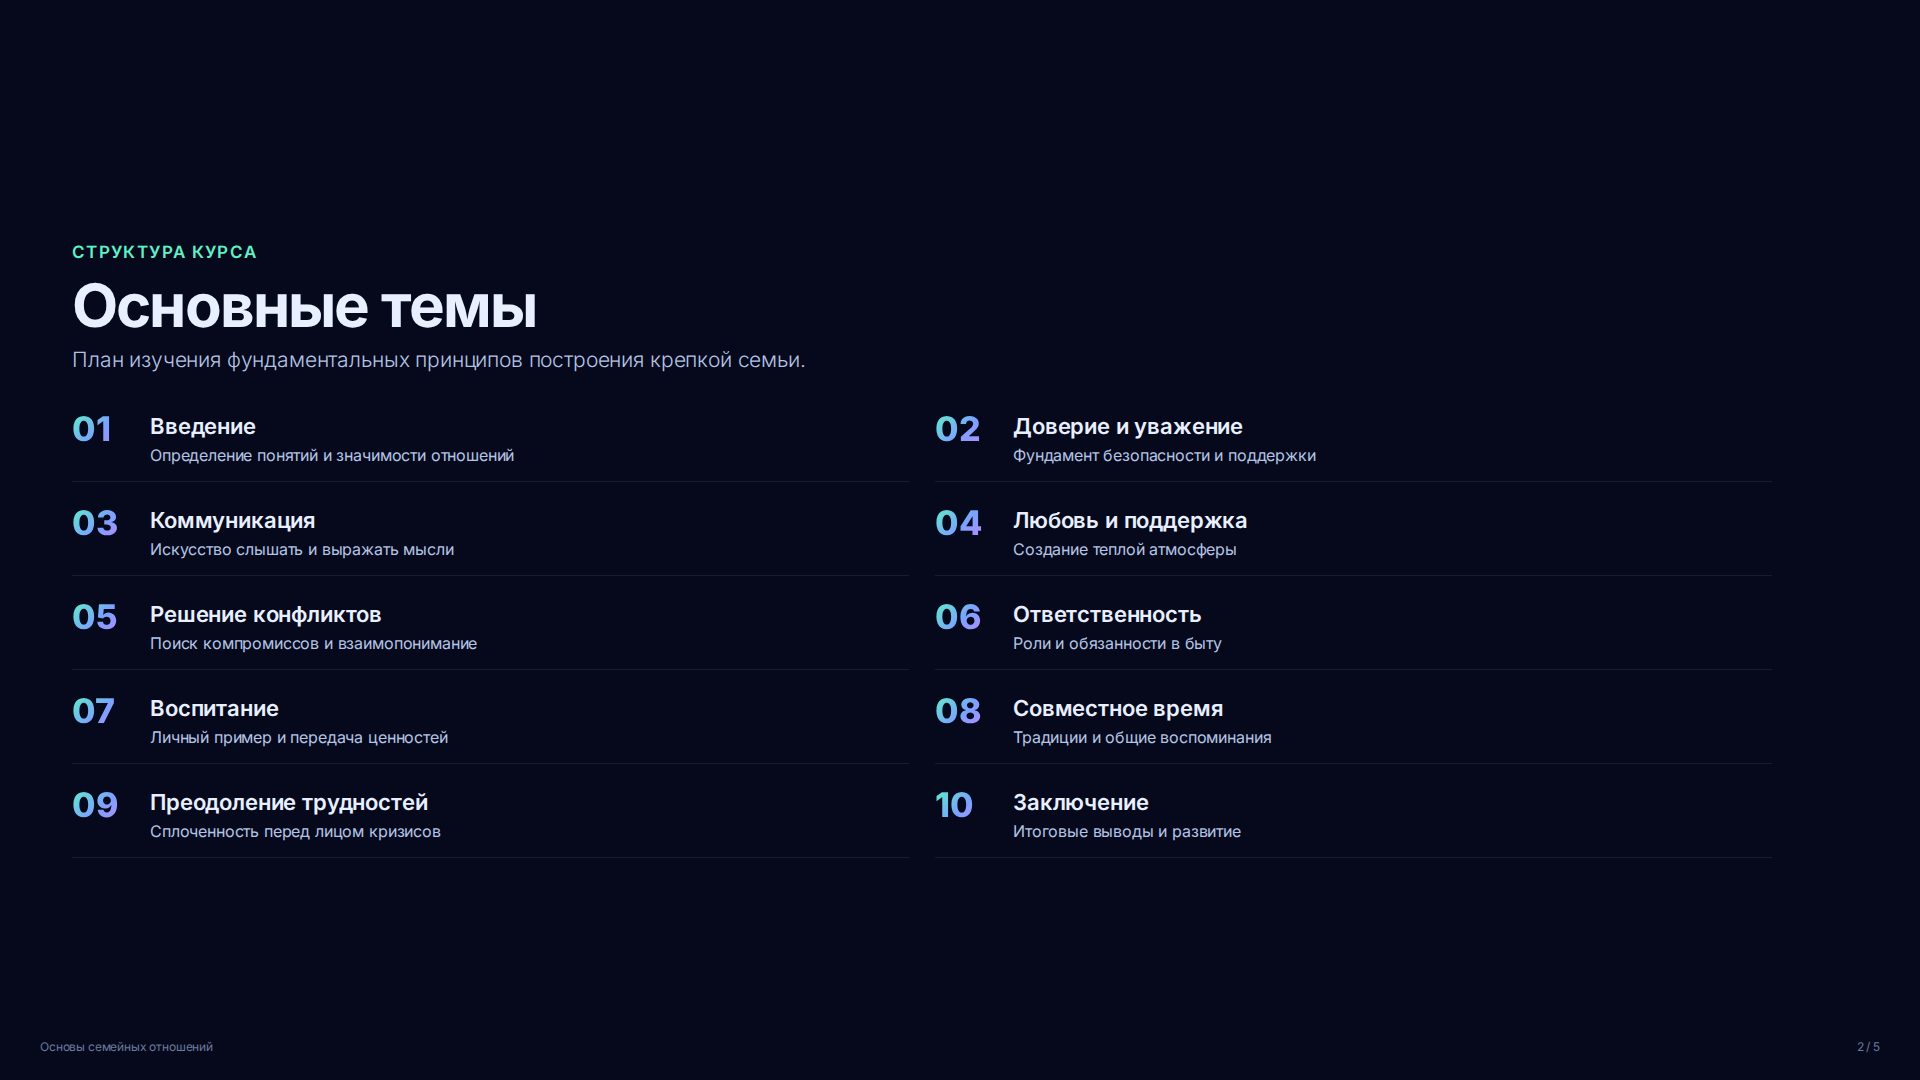
Task: Click the number '10'
Action: 954,805
